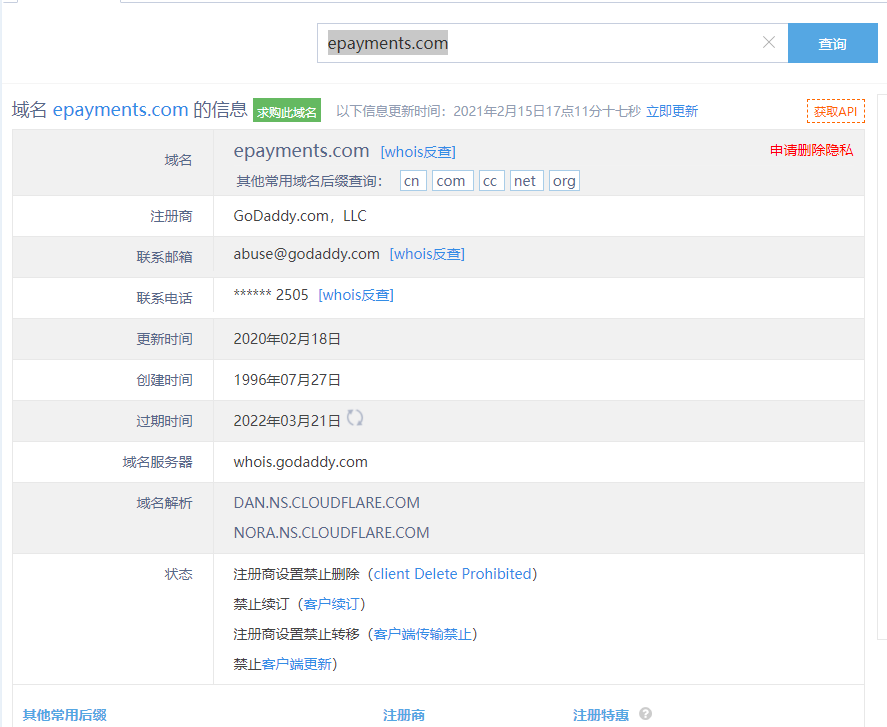
Task: Select the com domain suffix option
Action: [x=451, y=181]
